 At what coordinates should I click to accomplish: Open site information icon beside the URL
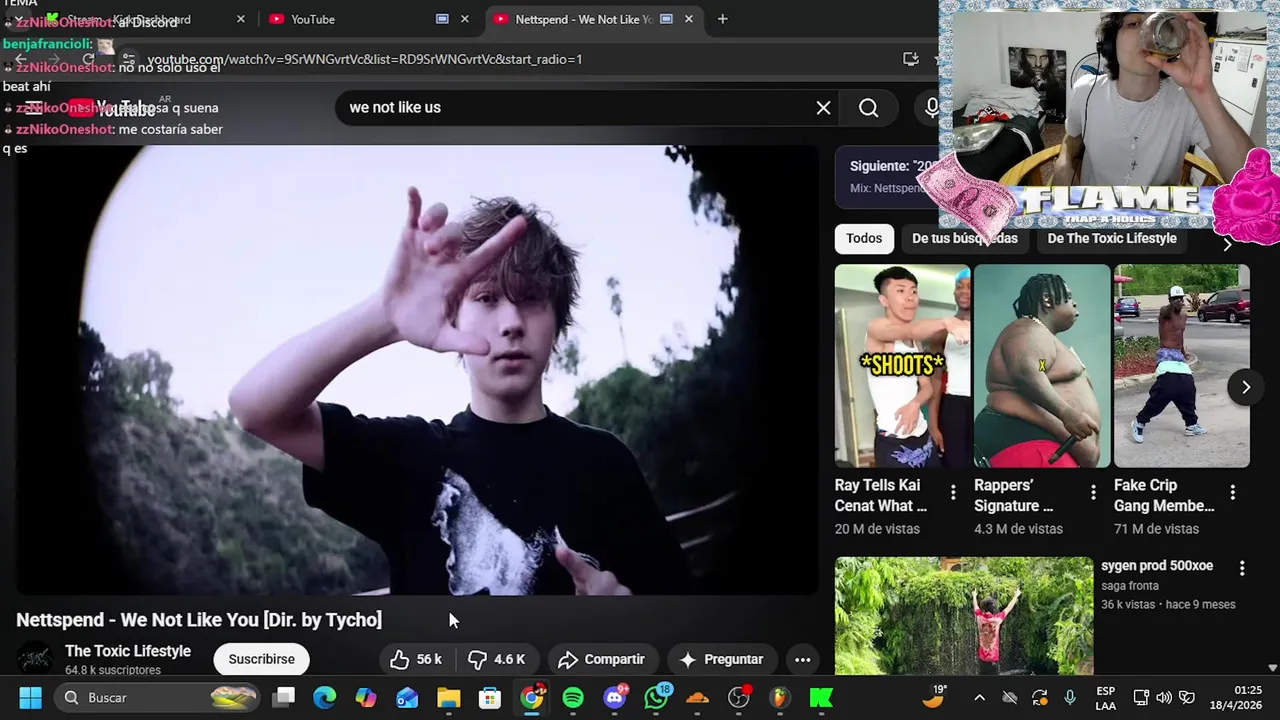128,59
